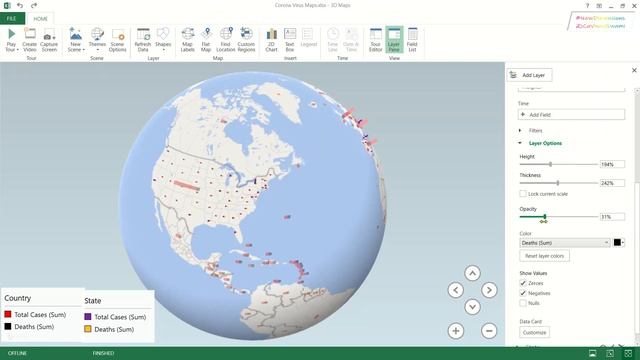Click the Height slider handle
The height and width of the screenshot is (360, 640).
coord(550,164)
